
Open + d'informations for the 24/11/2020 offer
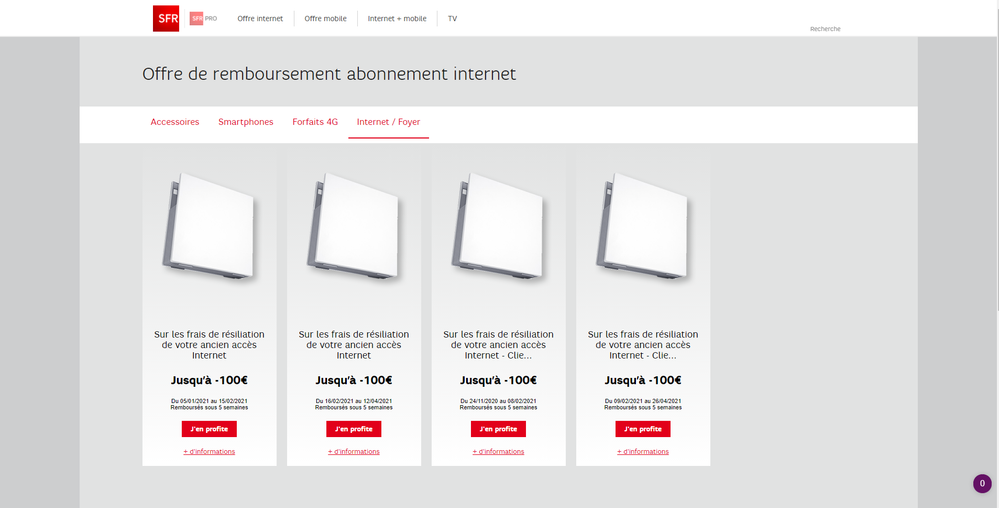tap(498, 452)
